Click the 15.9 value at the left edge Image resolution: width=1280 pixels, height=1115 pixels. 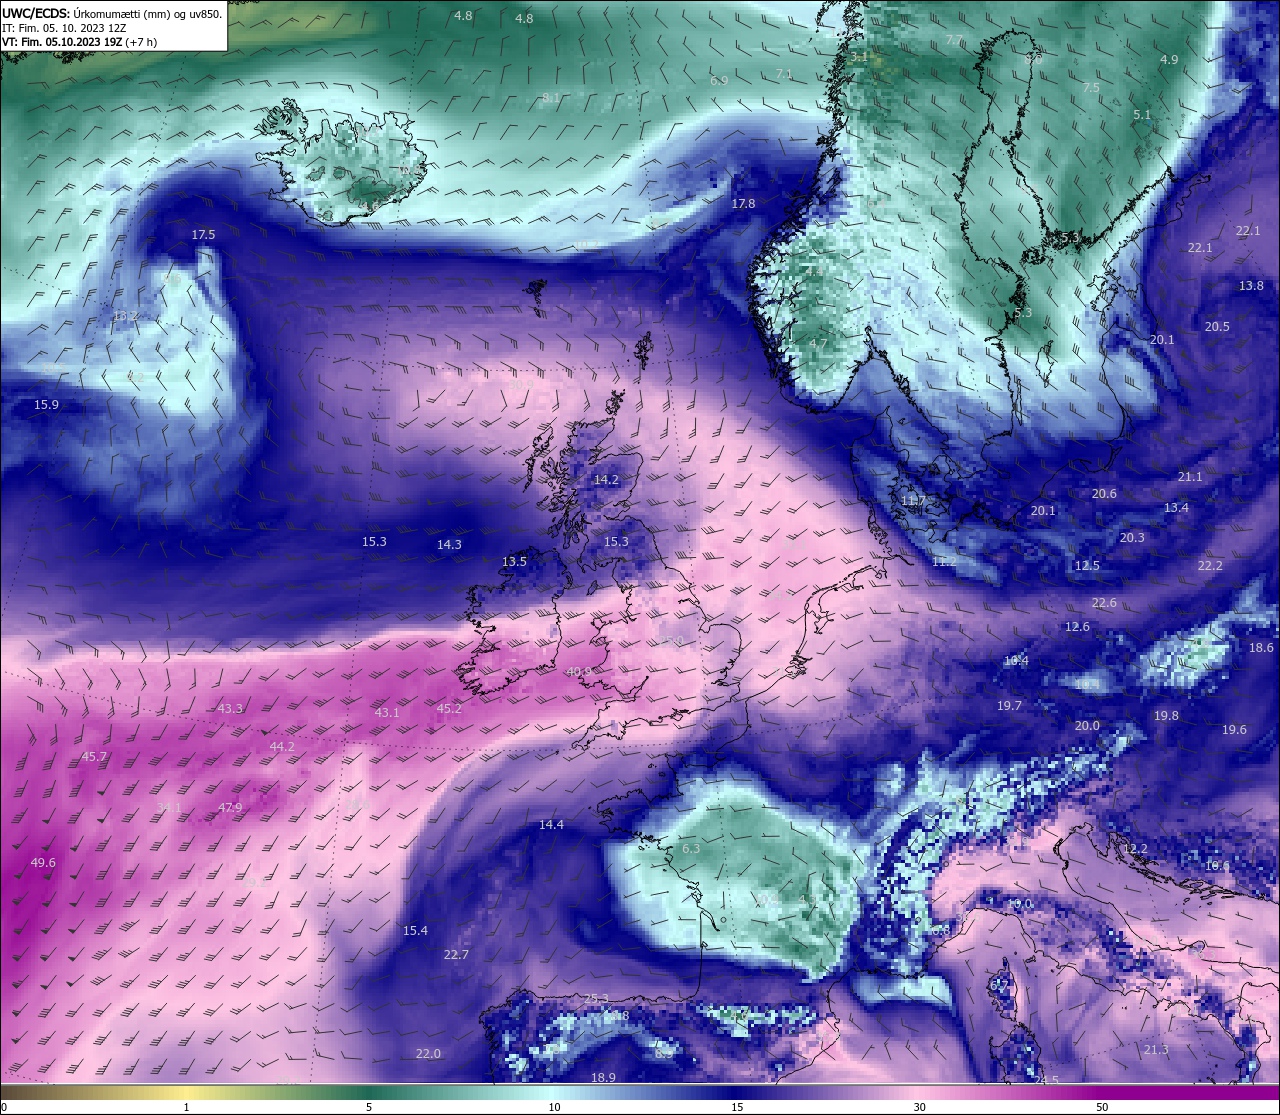[46, 404]
